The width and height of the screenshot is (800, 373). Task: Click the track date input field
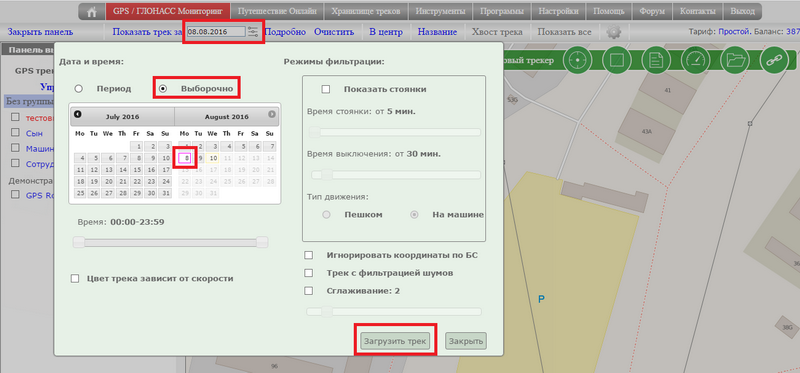[216, 32]
